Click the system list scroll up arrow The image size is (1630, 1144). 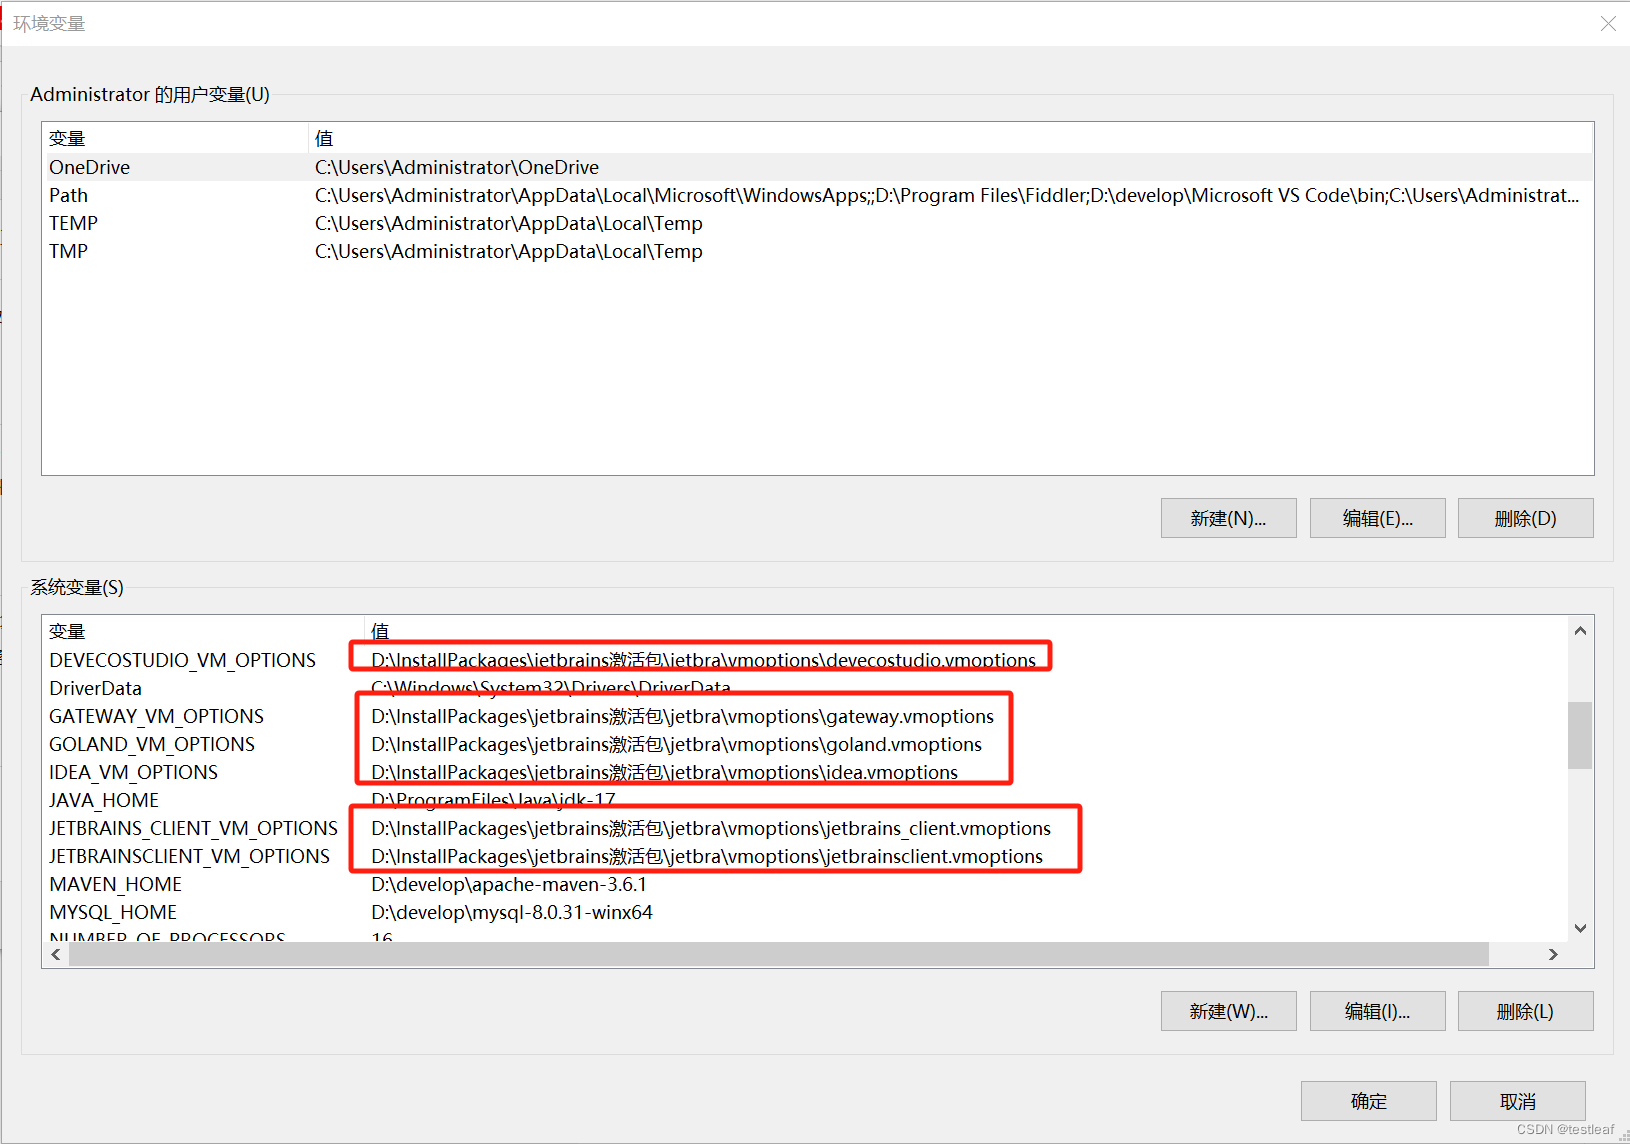[1580, 630]
